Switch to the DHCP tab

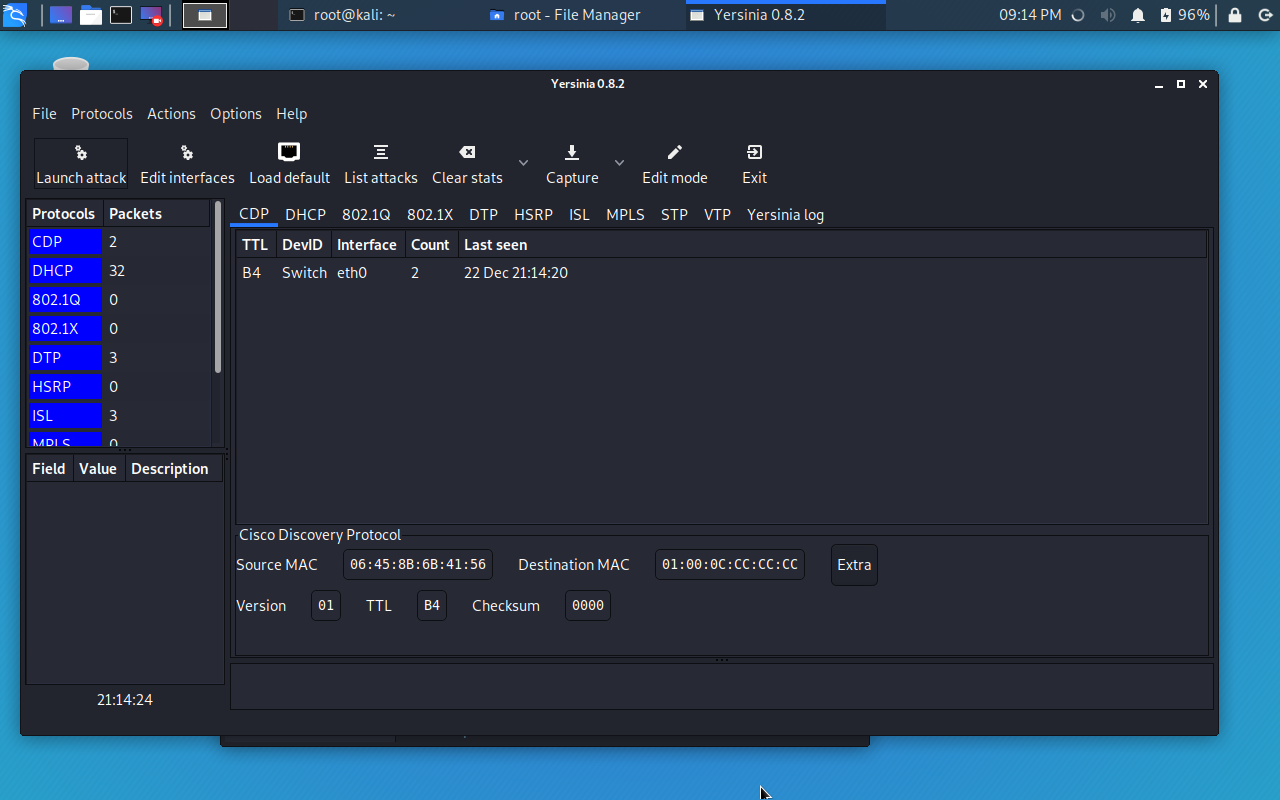[305, 215]
